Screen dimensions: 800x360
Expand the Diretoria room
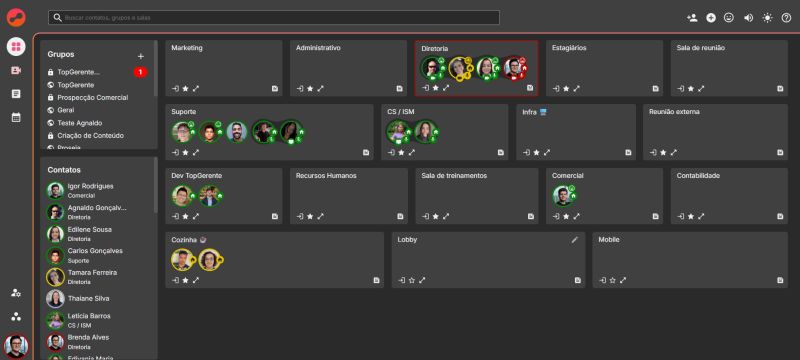click(446, 88)
